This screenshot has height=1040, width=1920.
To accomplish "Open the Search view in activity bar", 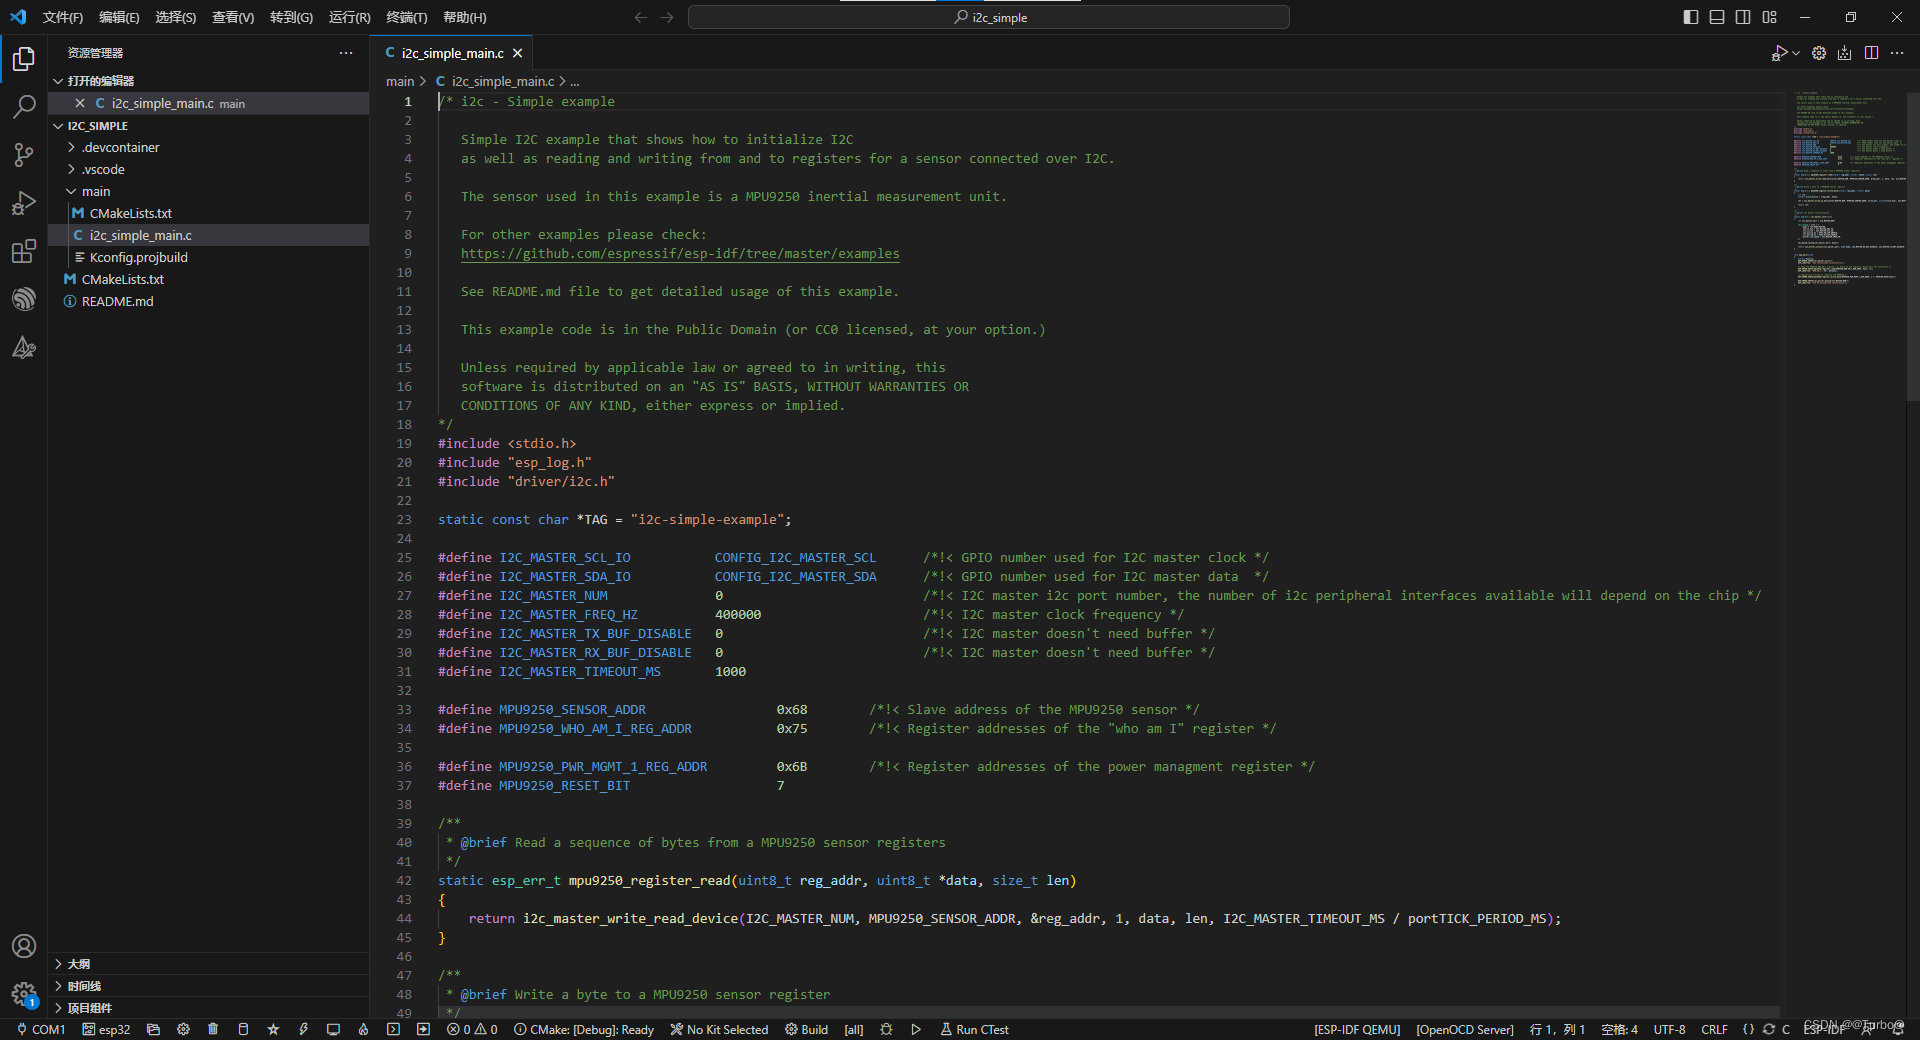I will [24, 107].
